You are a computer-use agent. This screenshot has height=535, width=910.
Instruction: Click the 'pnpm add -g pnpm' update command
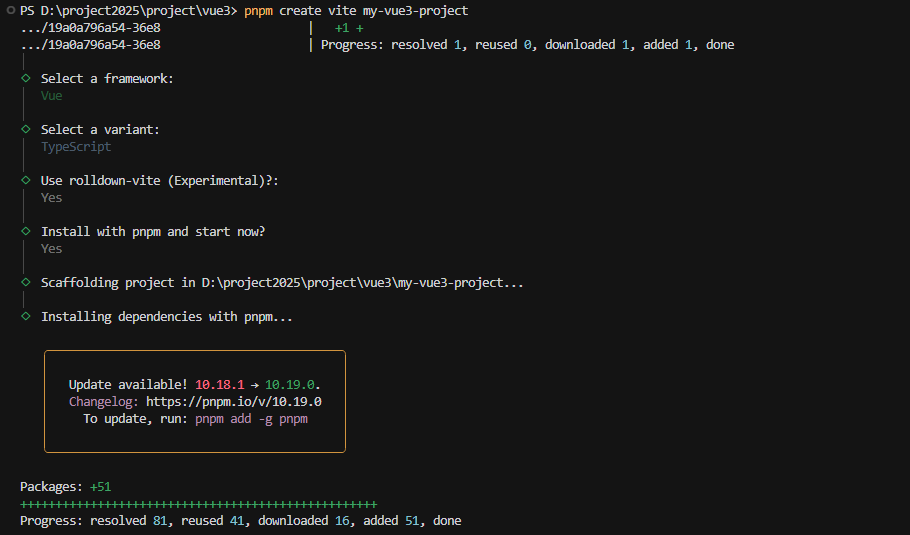tap(251, 419)
